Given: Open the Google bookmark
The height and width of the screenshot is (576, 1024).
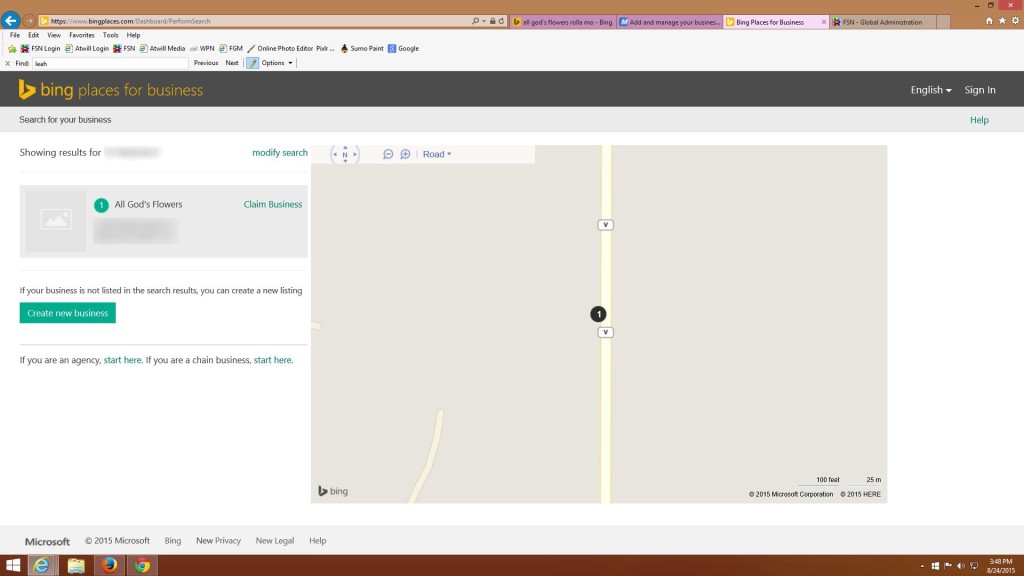Looking at the screenshot, I should (403, 48).
